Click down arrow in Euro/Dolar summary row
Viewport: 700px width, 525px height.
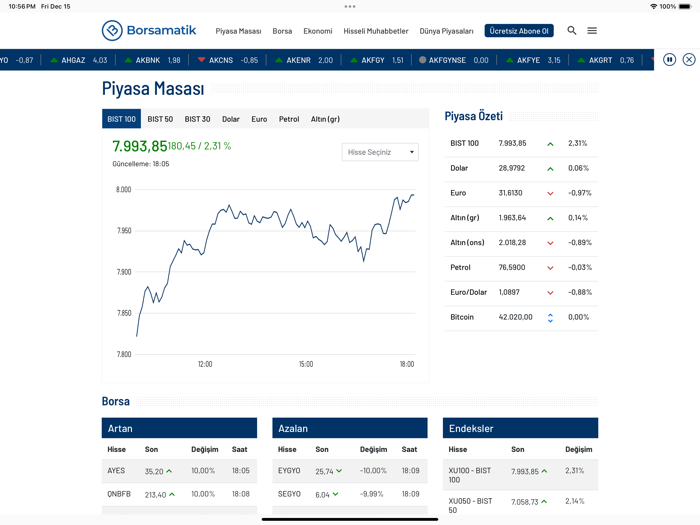tap(550, 293)
